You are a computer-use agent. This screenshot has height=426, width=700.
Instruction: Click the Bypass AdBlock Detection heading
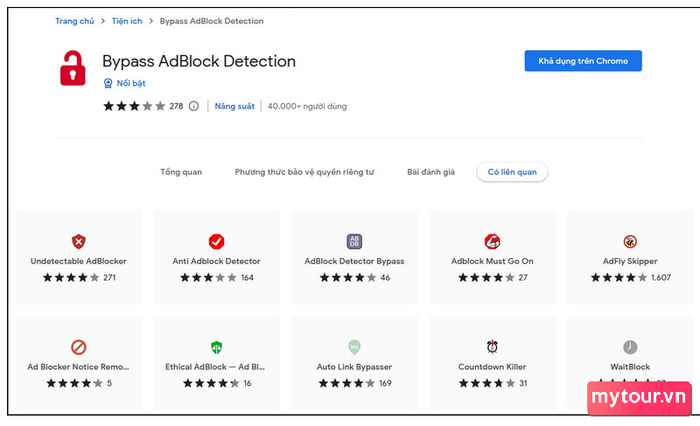click(199, 61)
